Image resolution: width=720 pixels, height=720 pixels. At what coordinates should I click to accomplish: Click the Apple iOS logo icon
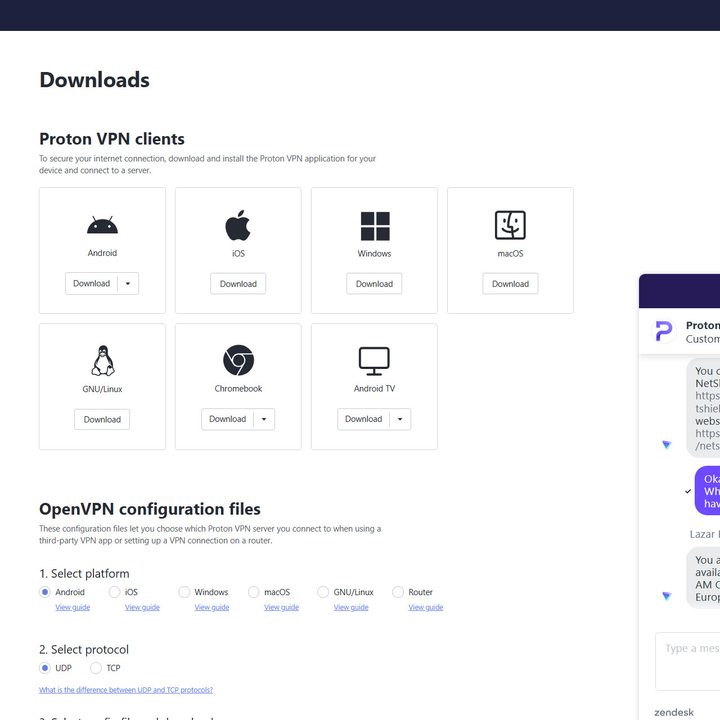pos(238,225)
